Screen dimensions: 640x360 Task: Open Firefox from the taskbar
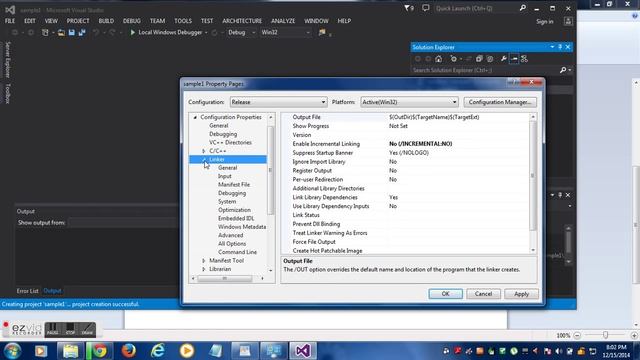(x=129, y=351)
